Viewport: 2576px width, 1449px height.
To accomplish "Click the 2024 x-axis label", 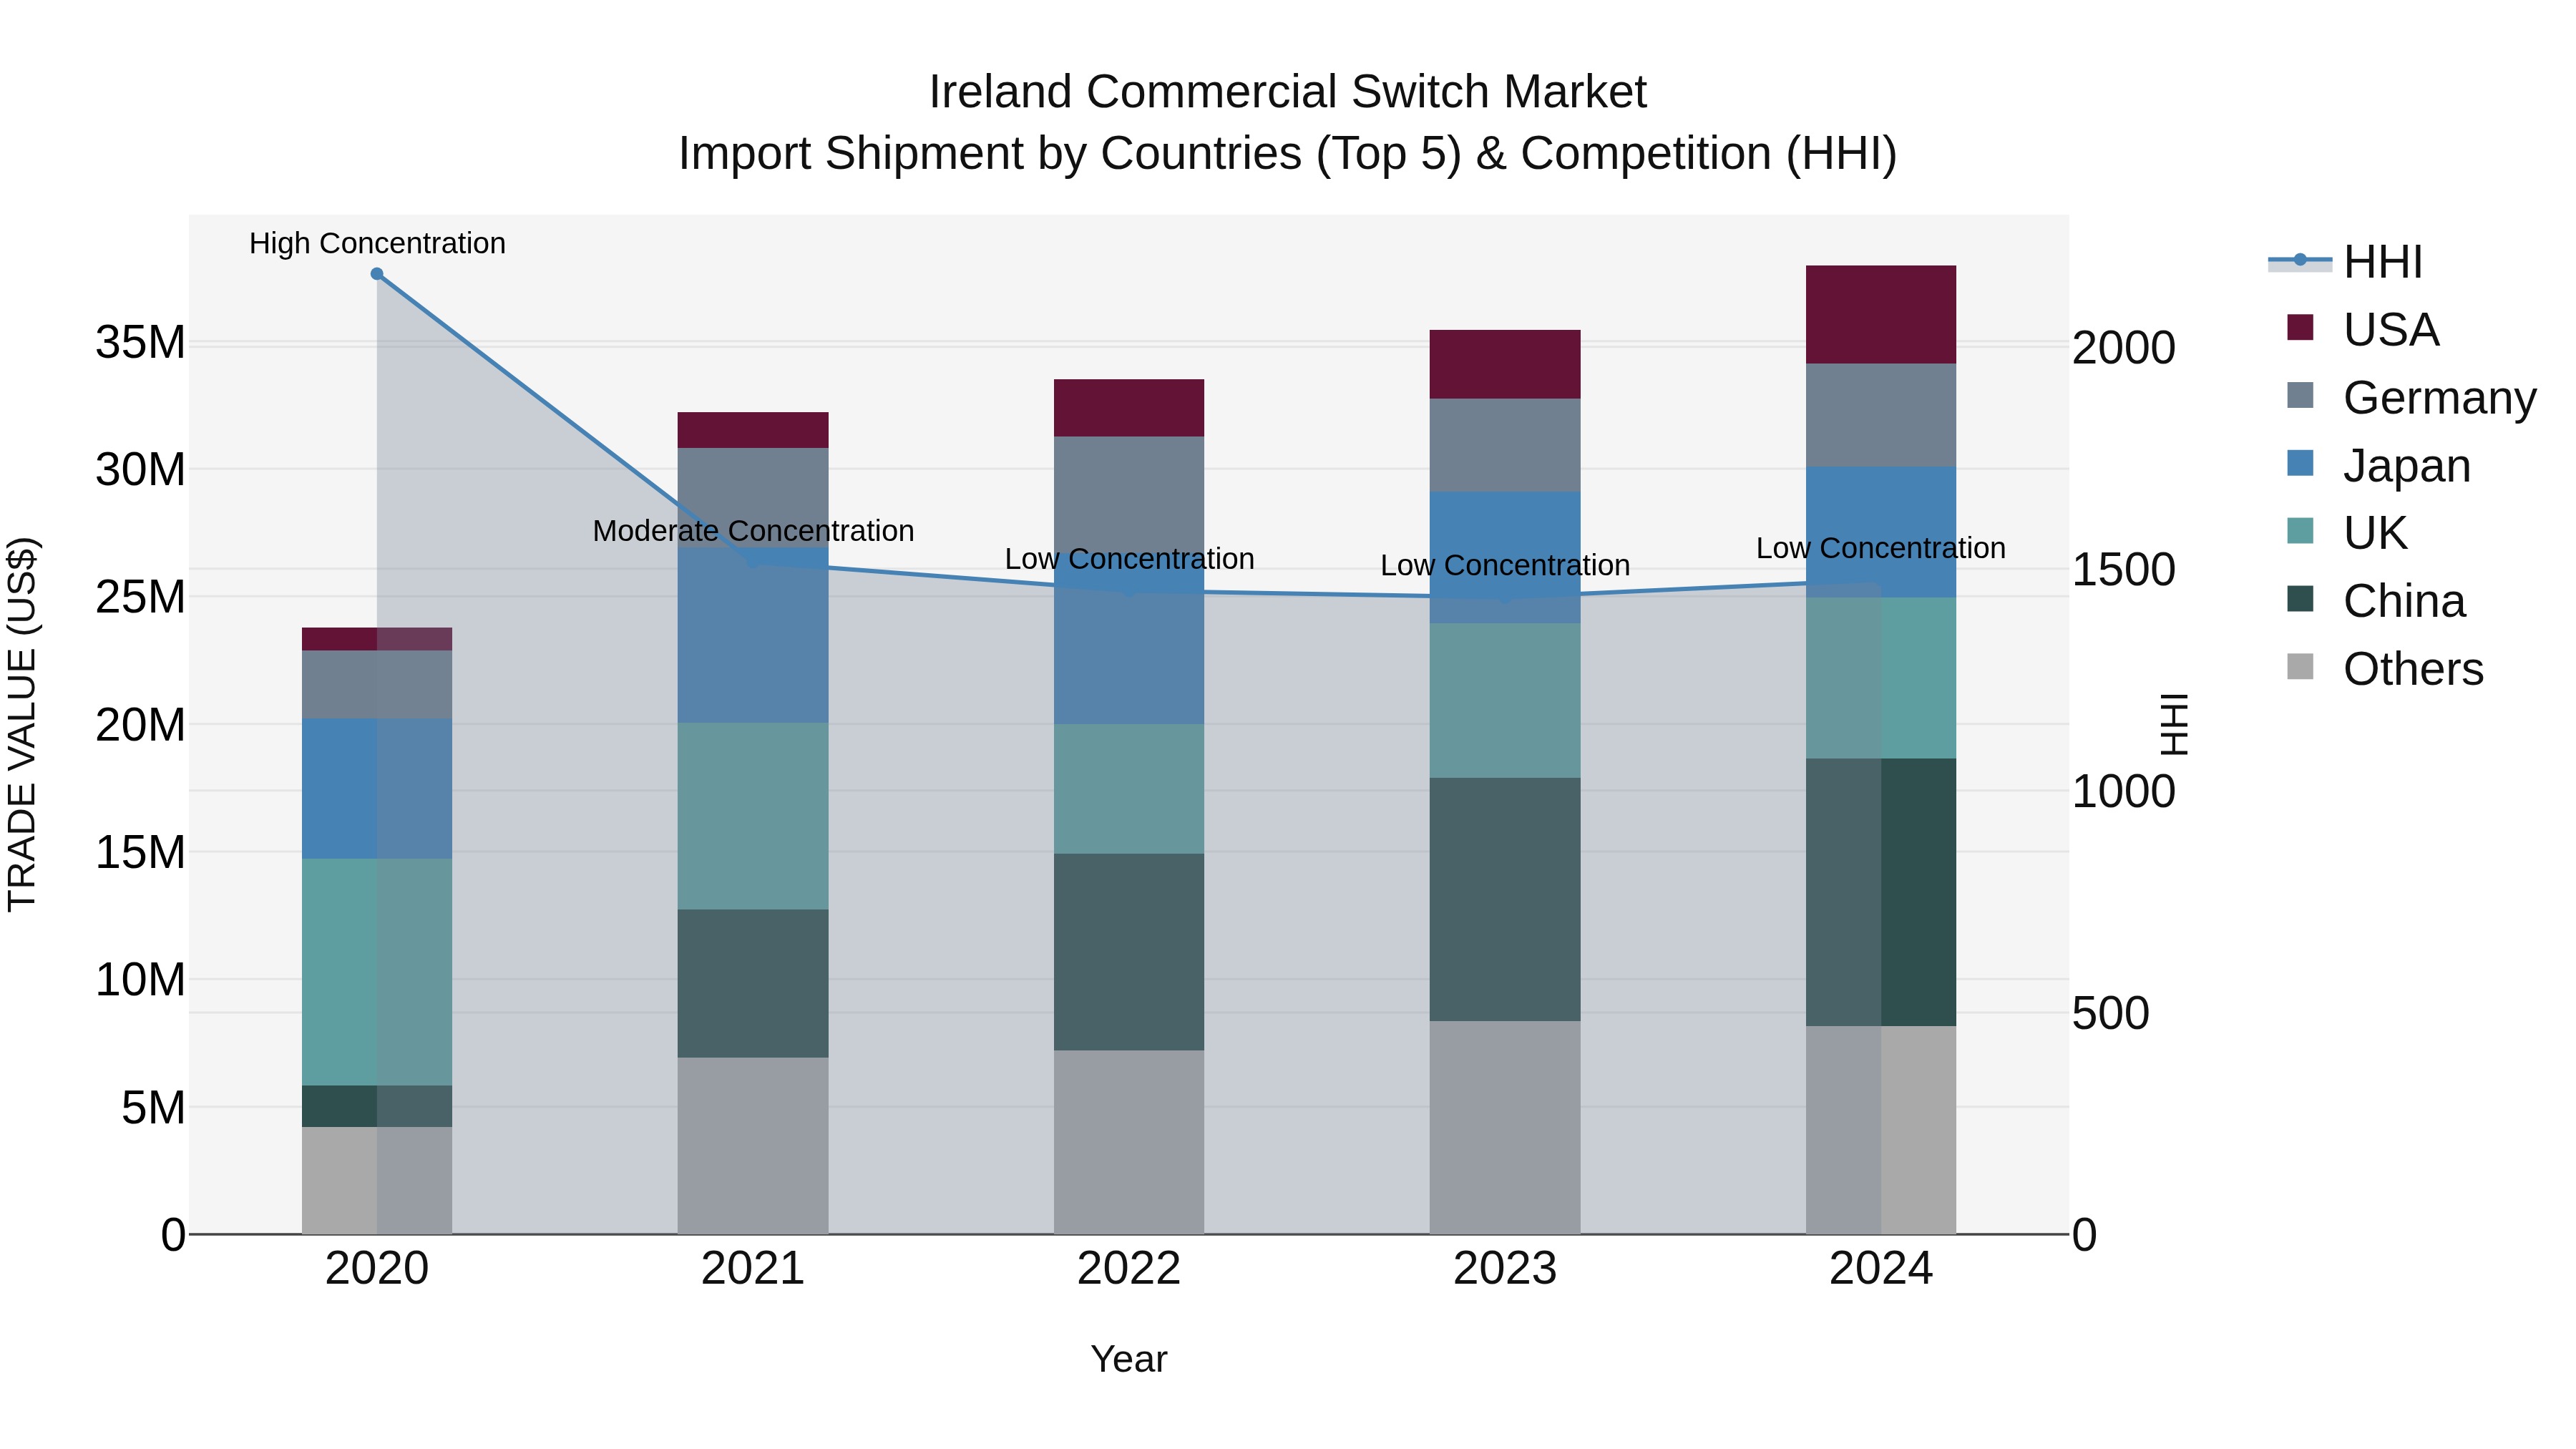I will pyautogui.click(x=1880, y=1269).
